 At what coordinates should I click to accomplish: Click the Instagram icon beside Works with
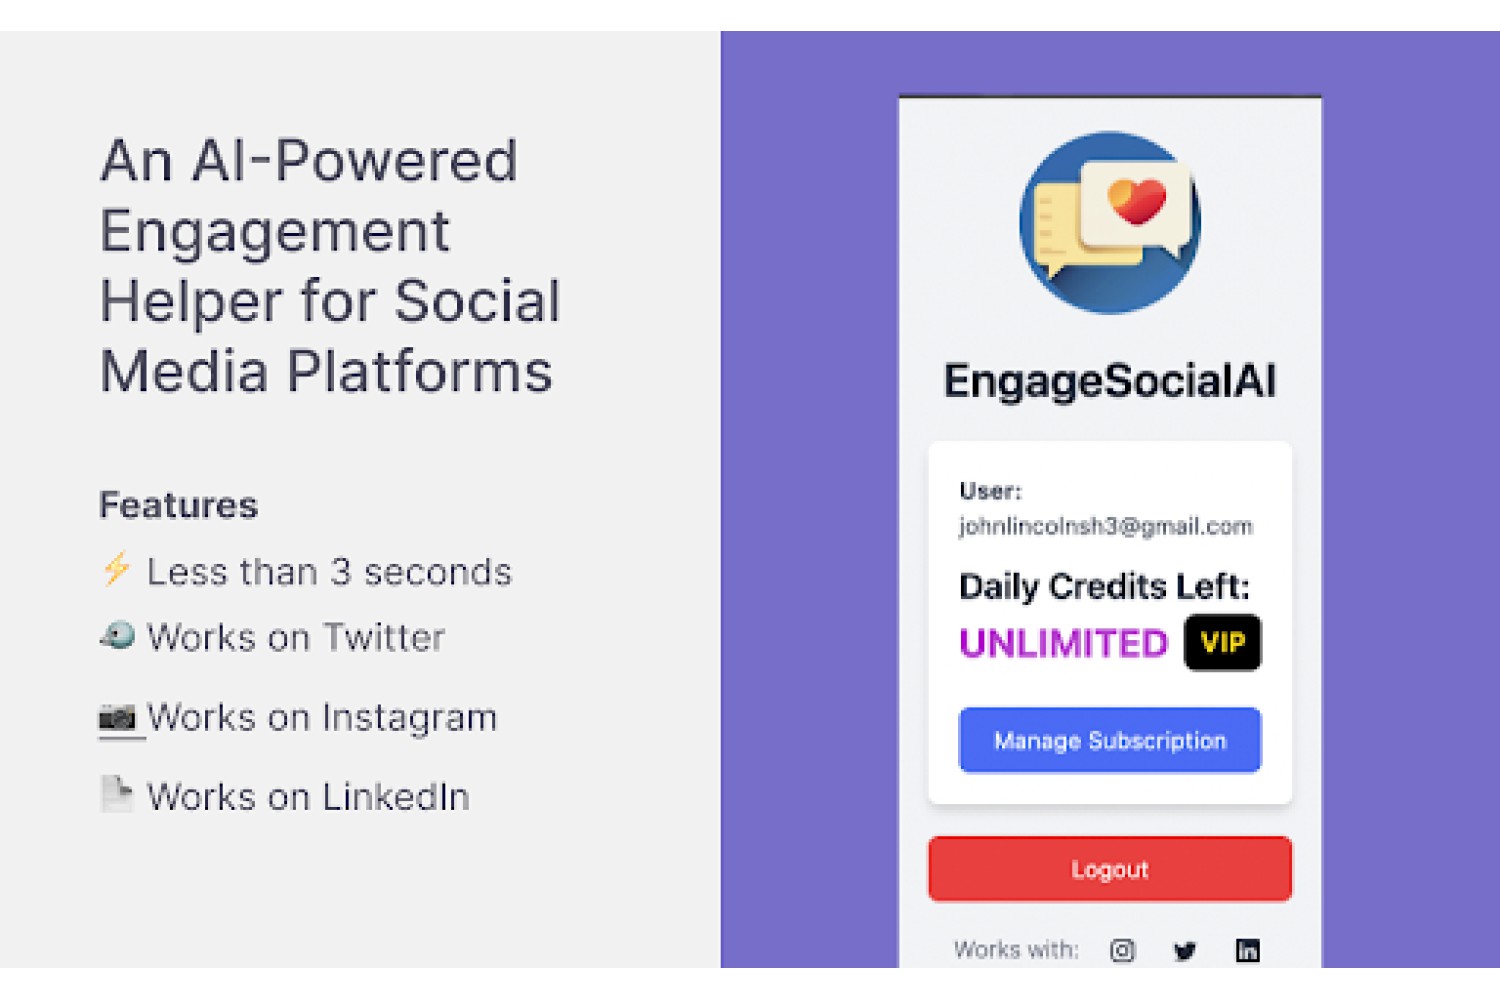click(x=1122, y=950)
